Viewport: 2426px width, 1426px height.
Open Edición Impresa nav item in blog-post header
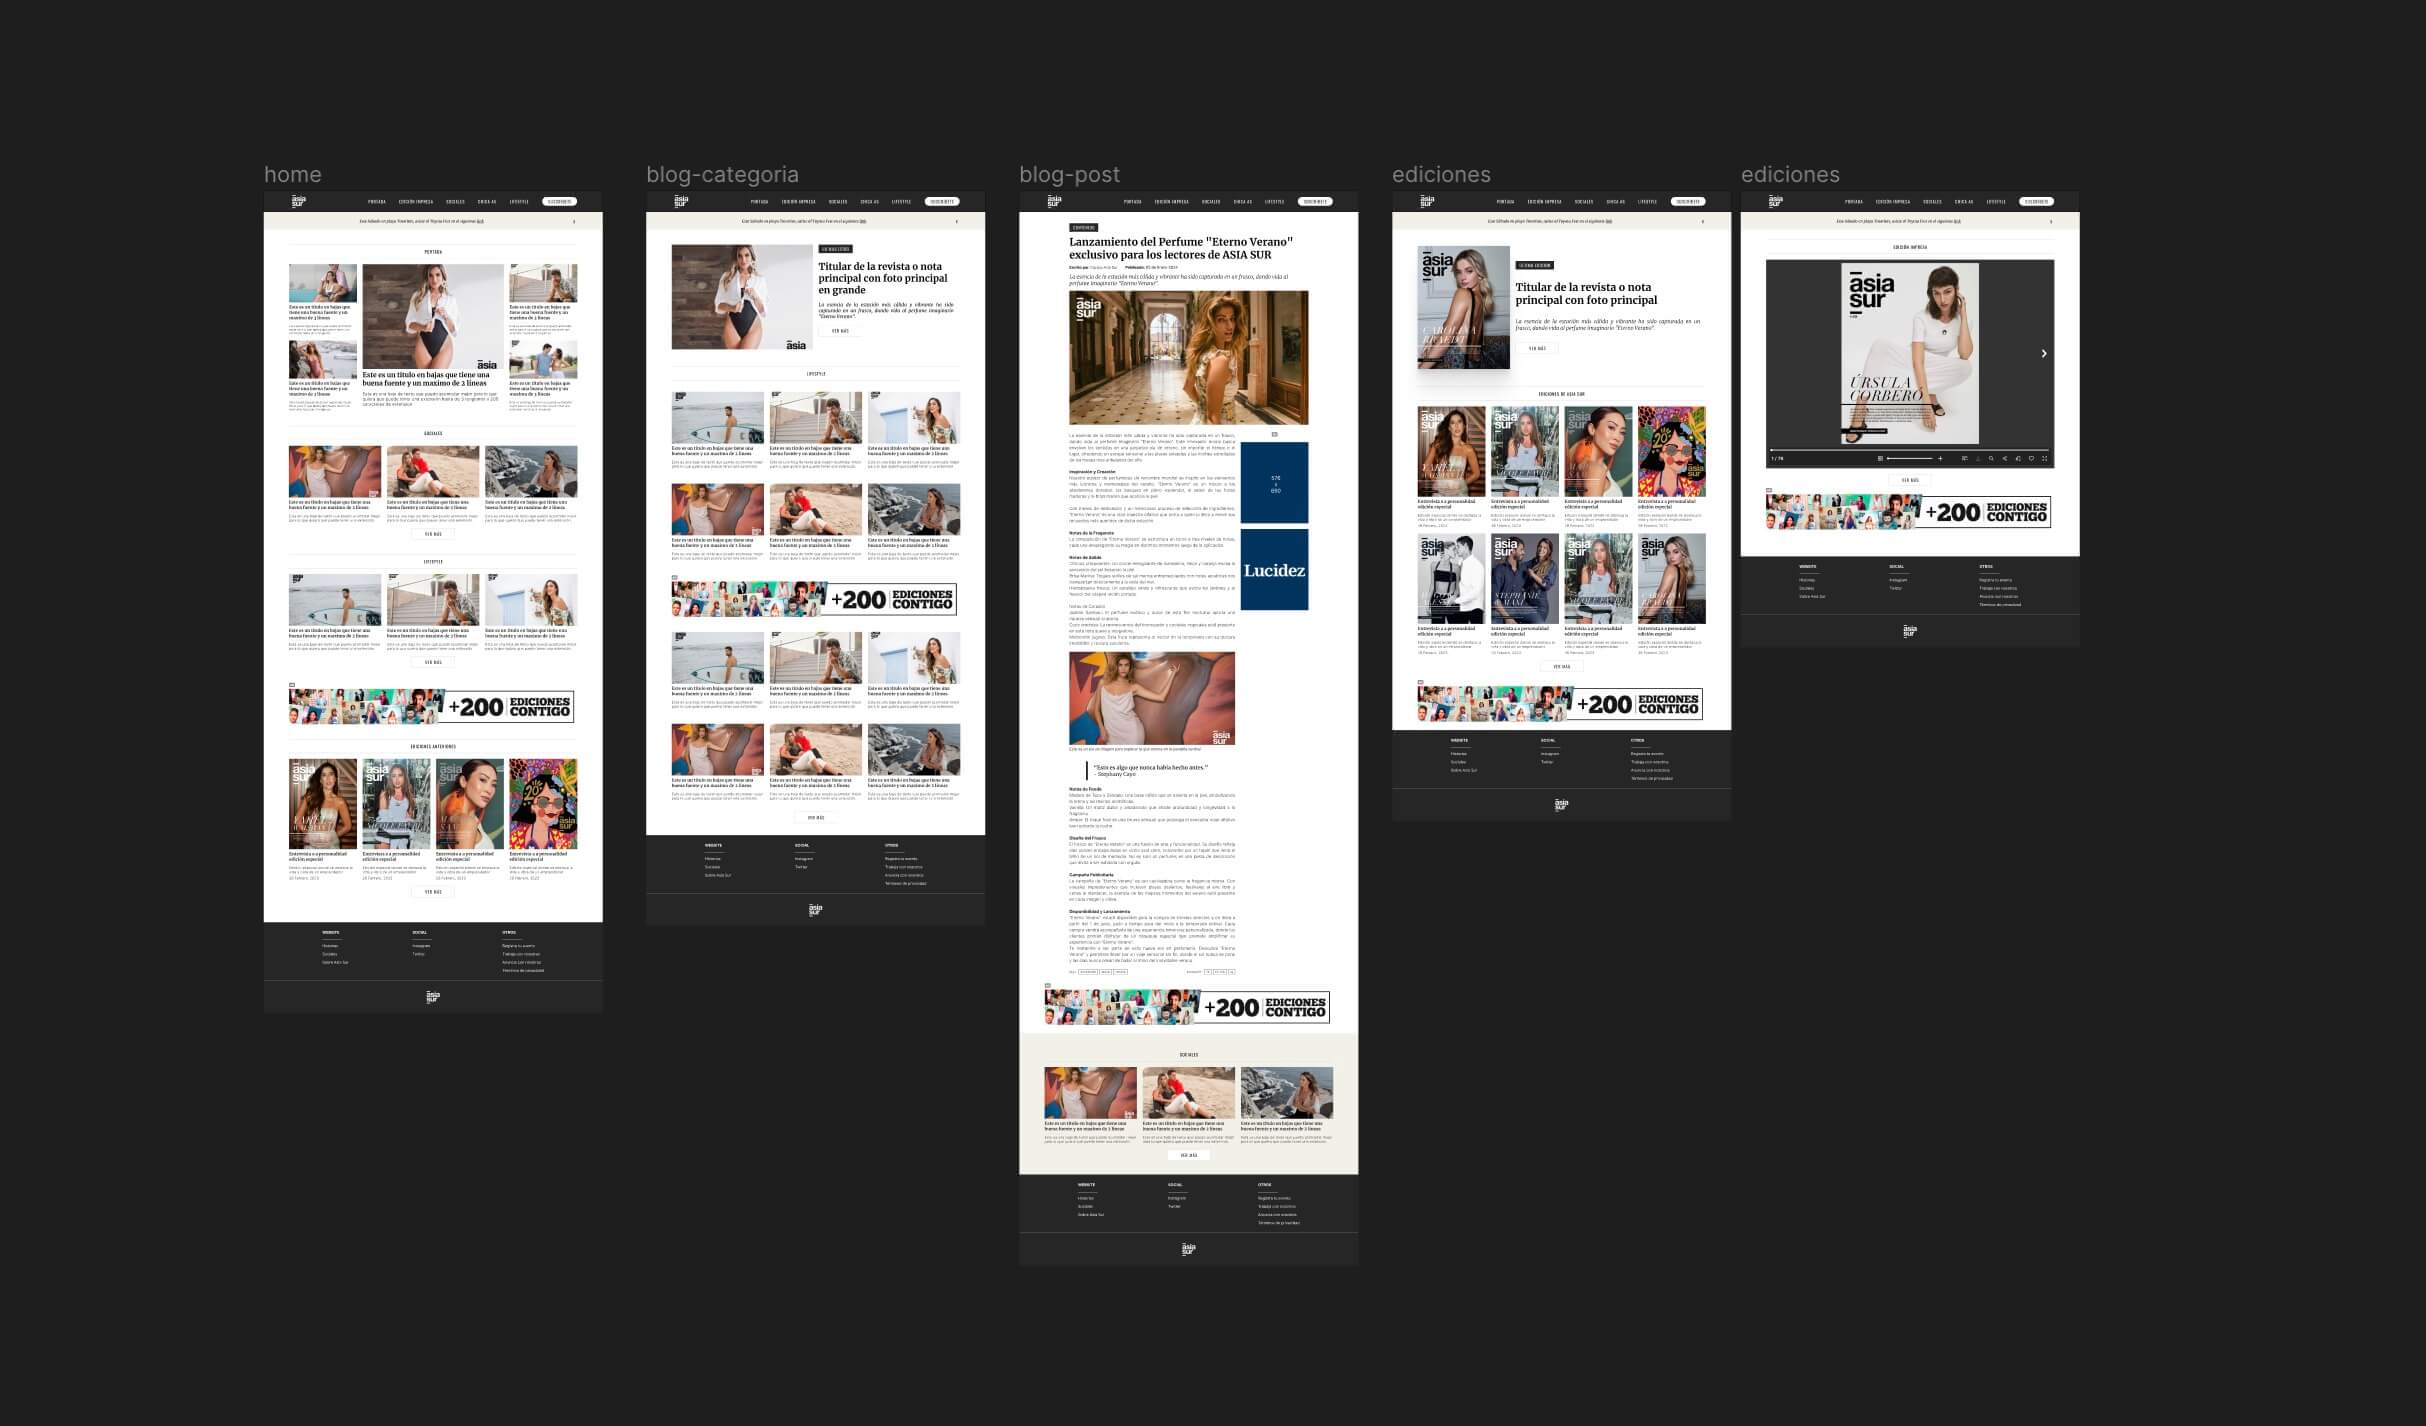pos(1171,201)
